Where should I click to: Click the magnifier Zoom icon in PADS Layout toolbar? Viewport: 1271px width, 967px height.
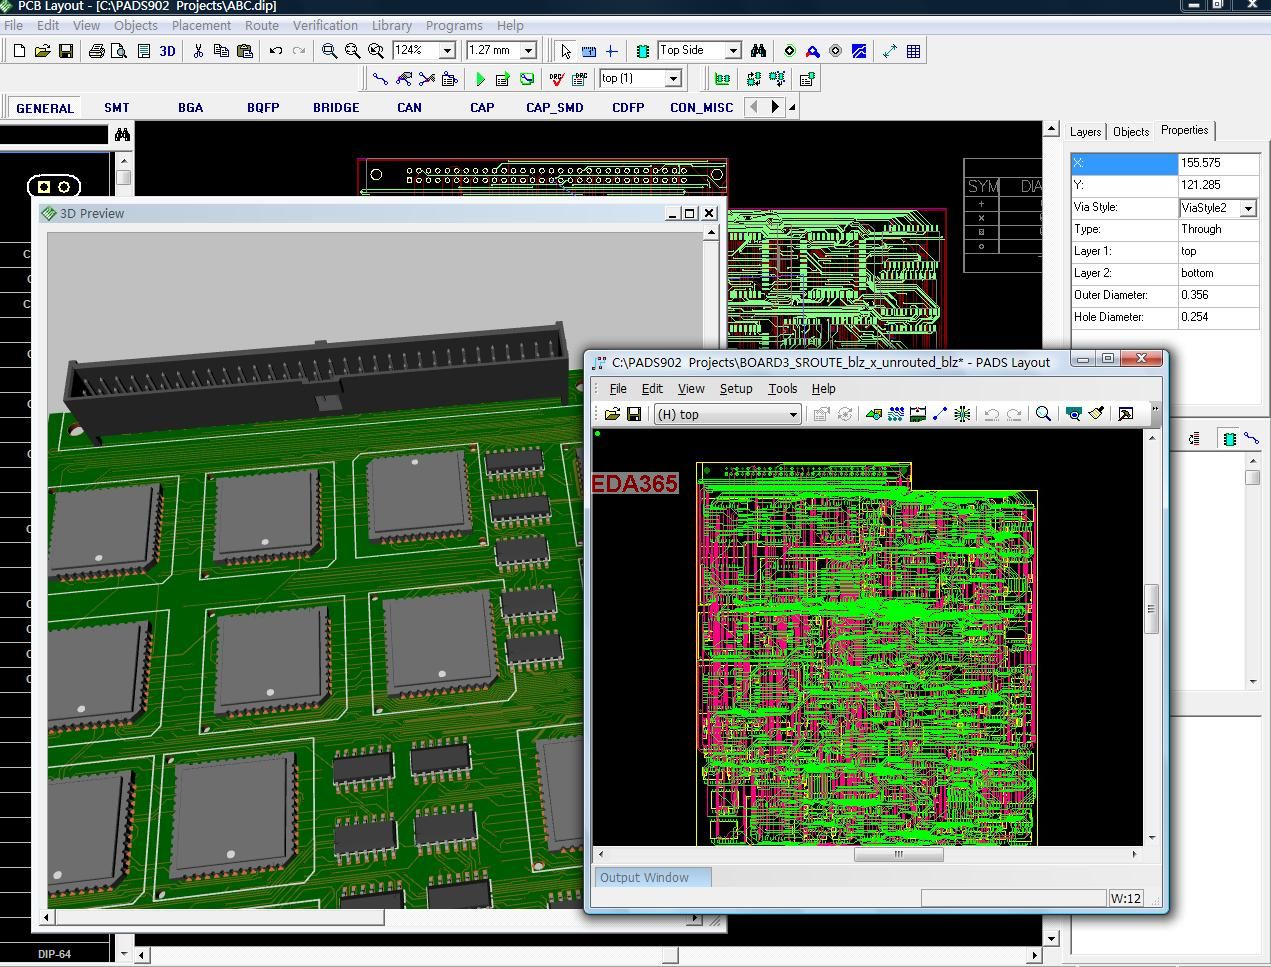pyautogui.click(x=1043, y=414)
